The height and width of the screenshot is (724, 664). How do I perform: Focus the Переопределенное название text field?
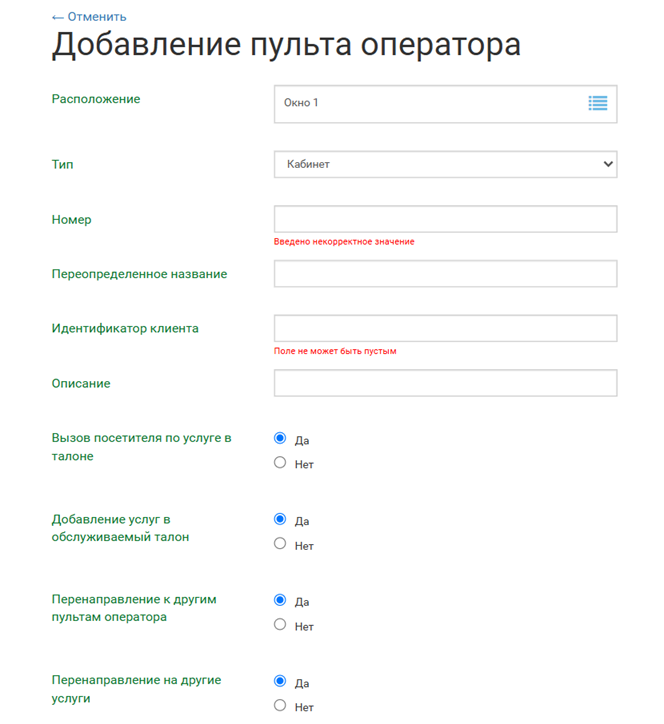tap(445, 274)
